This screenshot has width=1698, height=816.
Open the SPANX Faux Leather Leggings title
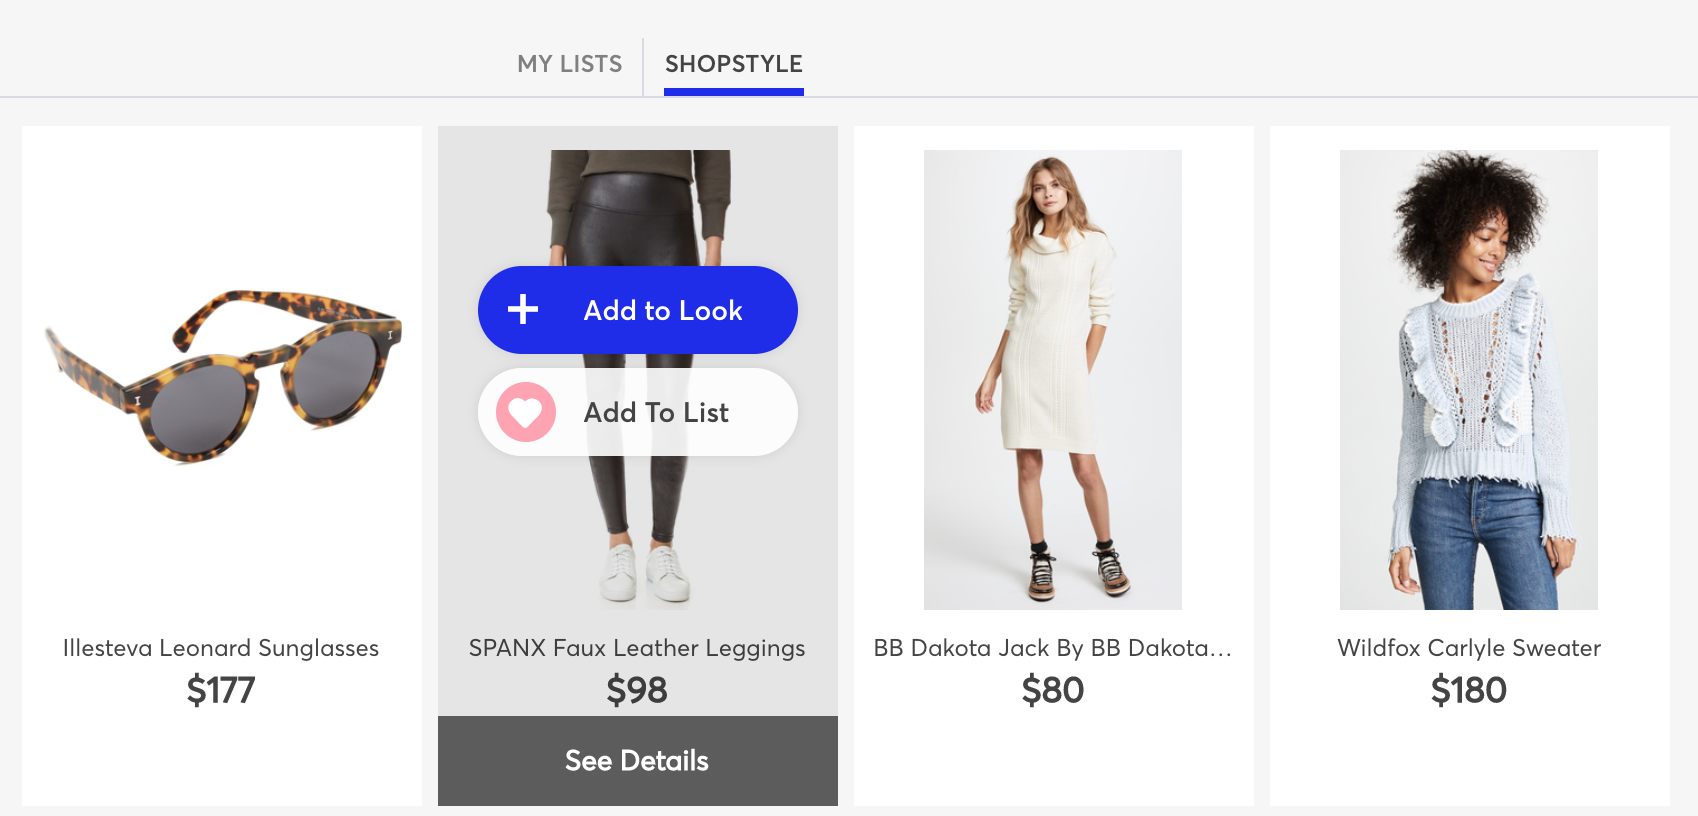637,648
